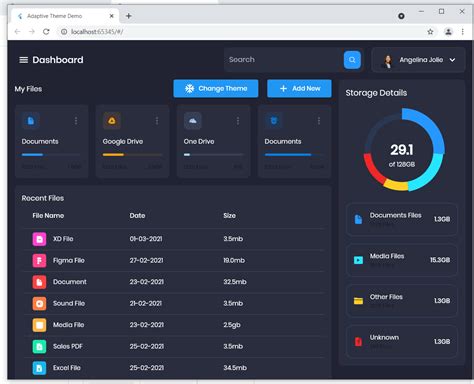Viewport: 474px width, 384px height.
Task: Click the Media Files play icon
Action: (x=358, y=260)
